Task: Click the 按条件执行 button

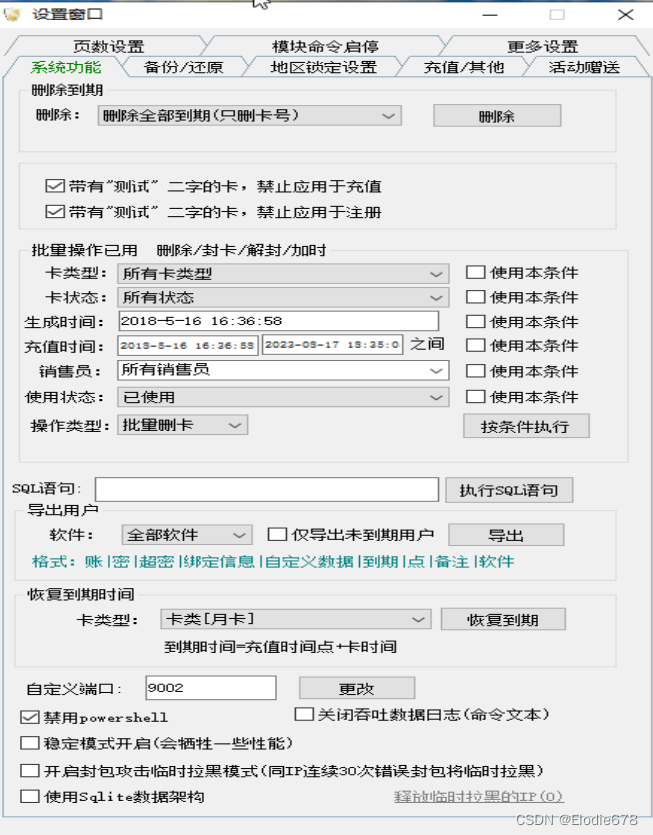Action: pos(526,426)
